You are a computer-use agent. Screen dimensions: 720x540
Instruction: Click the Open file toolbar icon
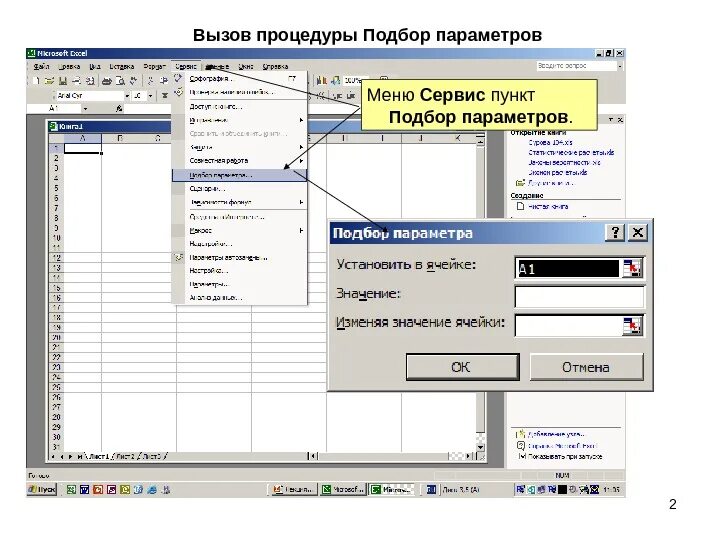click(50, 81)
